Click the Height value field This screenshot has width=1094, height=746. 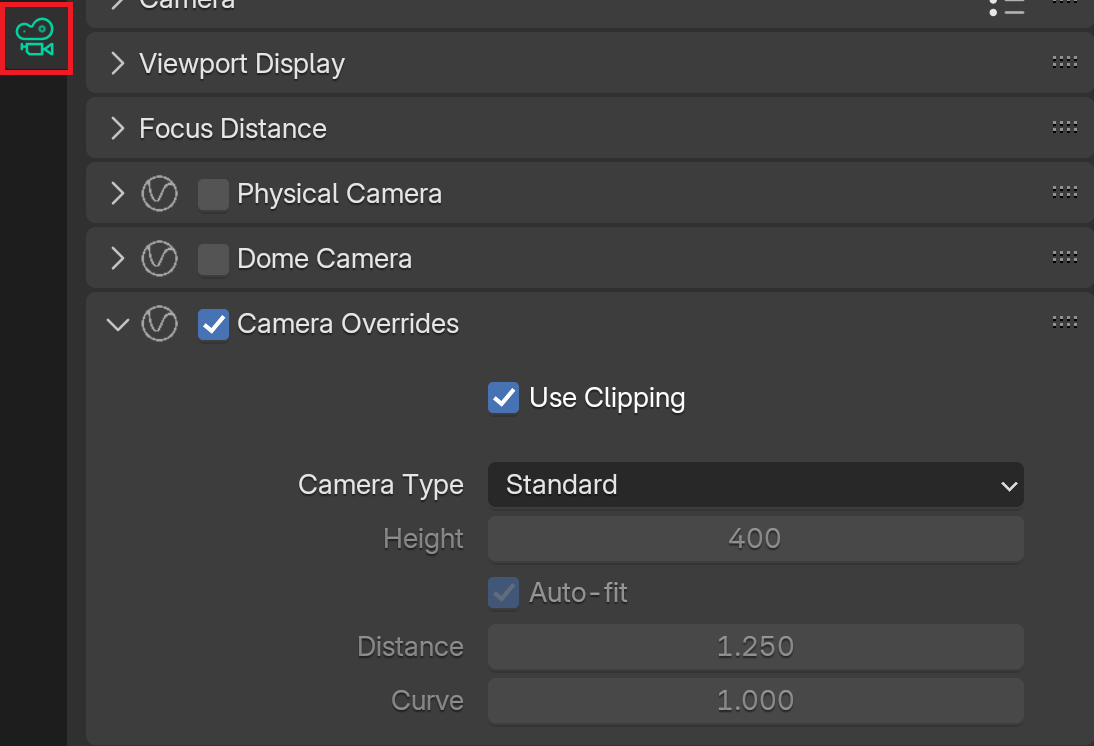tap(756, 539)
